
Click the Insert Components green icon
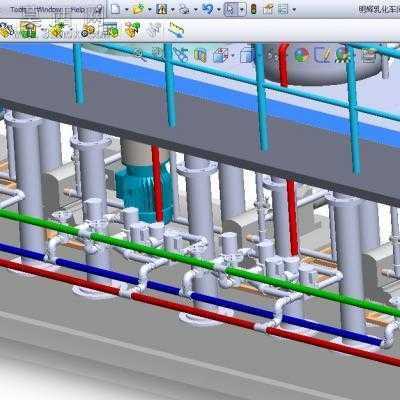pyautogui.click(x=29, y=30)
